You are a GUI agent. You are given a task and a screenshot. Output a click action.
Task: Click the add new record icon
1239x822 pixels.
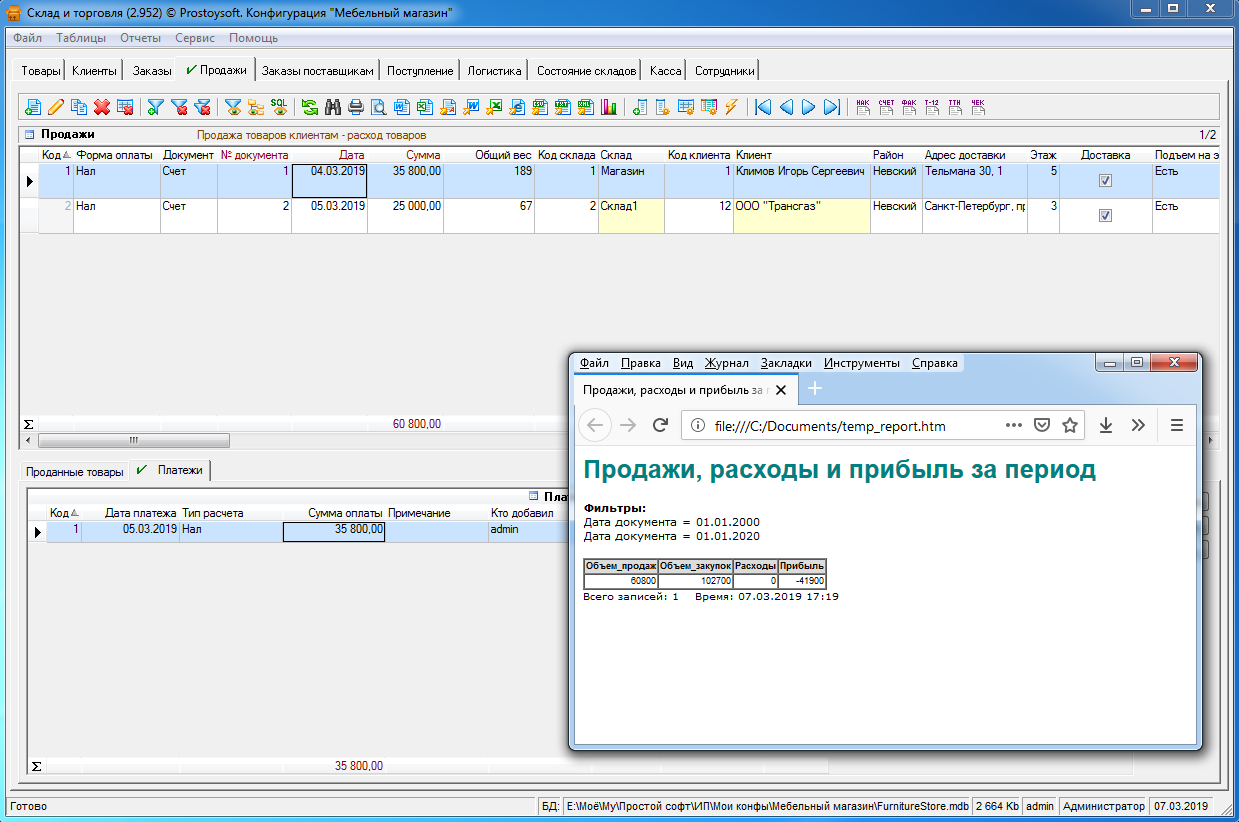(x=33, y=107)
